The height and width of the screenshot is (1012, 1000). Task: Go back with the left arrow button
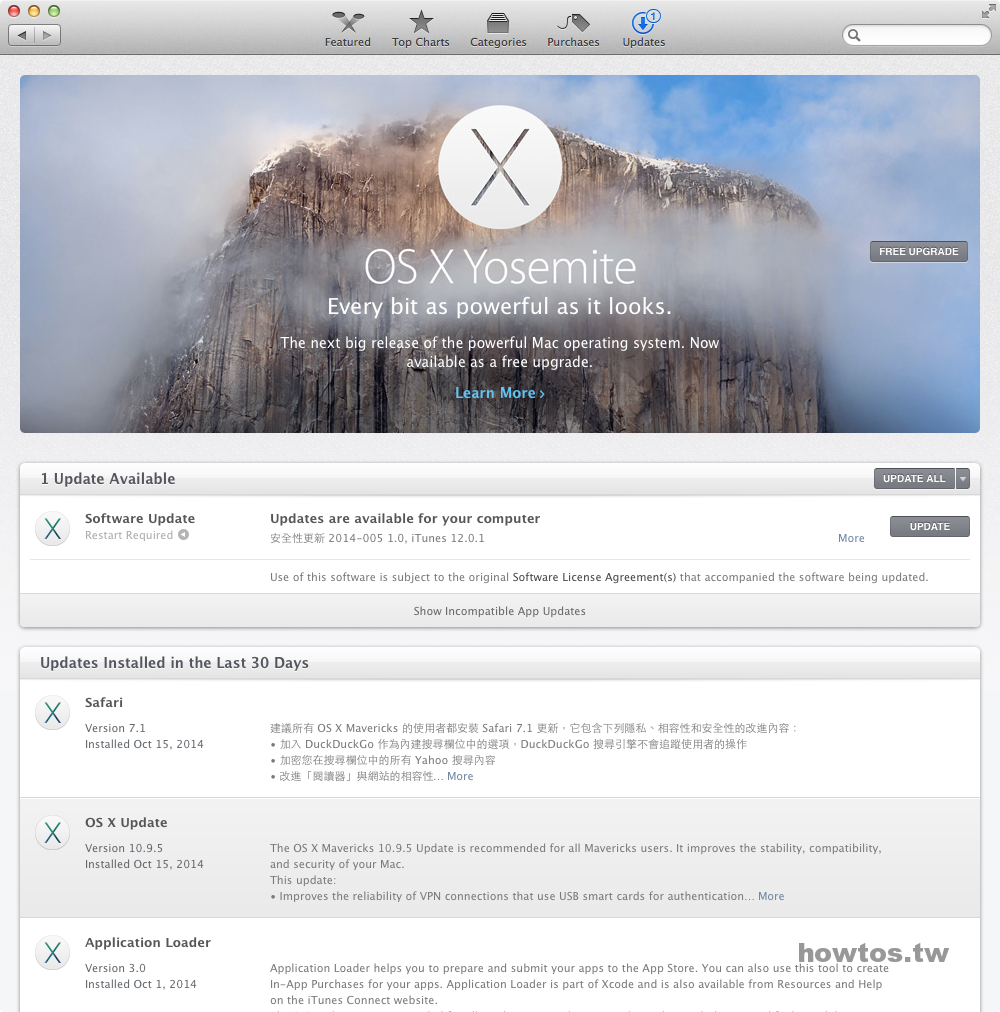point(22,35)
